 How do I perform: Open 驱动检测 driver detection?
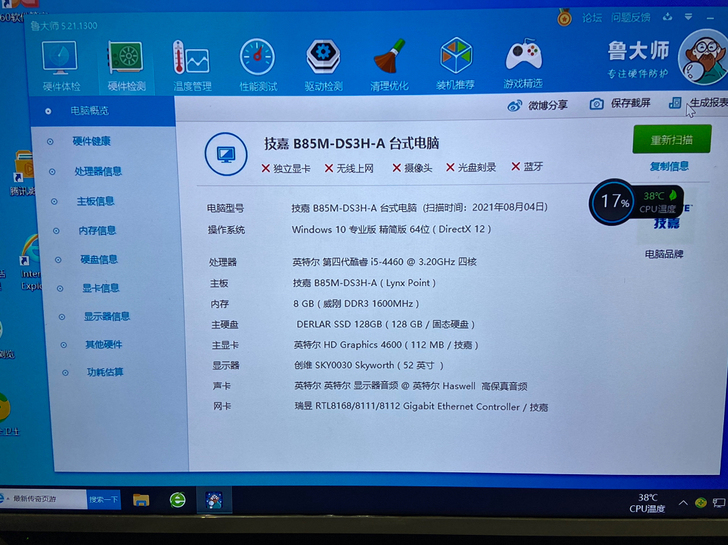point(324,65)
